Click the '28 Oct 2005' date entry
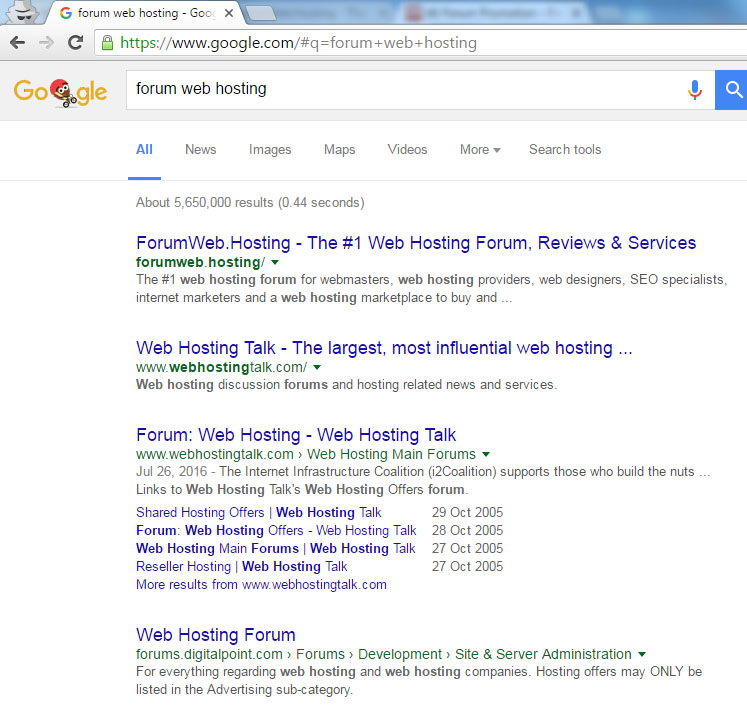The width and height of the screenshot is (747, 720). [467, 530]
